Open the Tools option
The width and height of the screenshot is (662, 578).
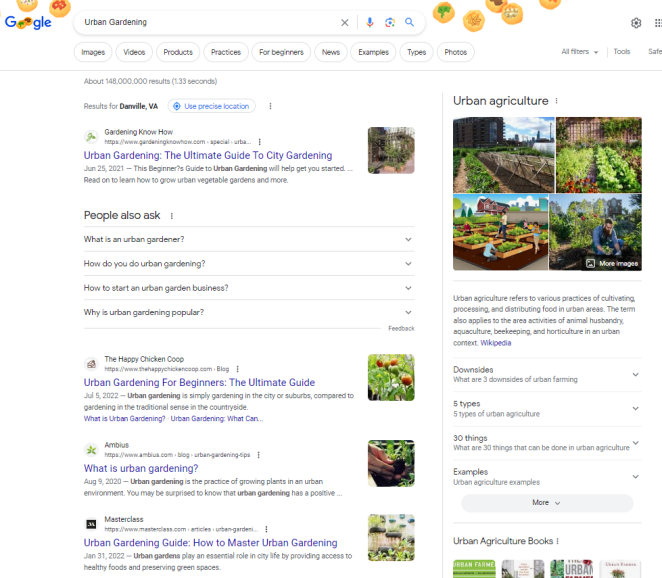pos(621,52)
